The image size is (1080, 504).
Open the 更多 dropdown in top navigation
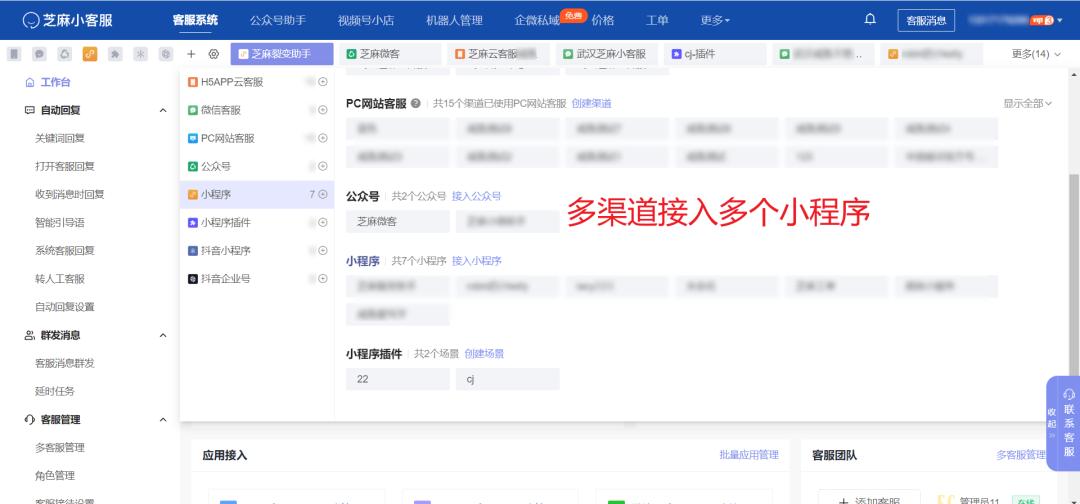click(715, 20)
